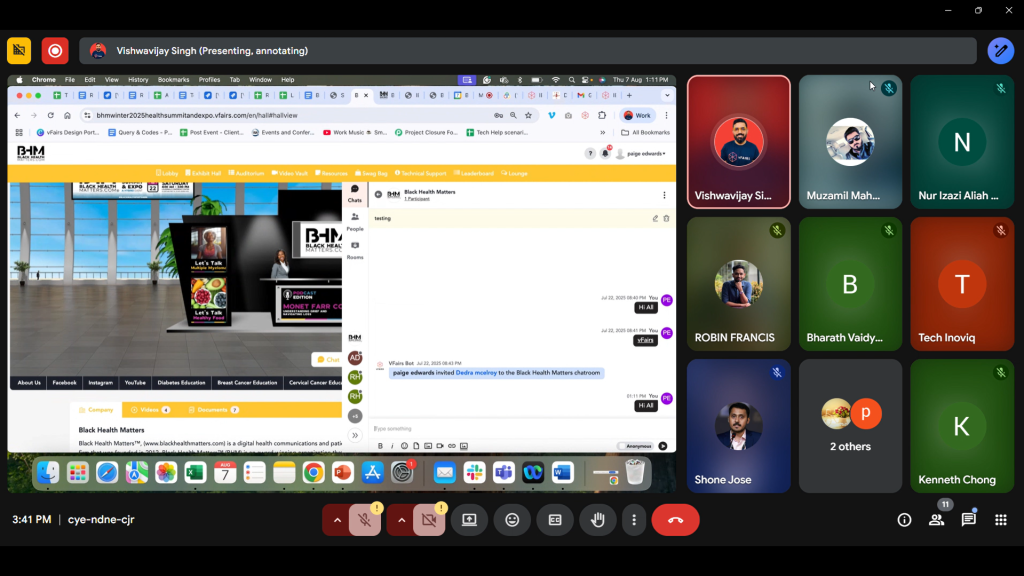Open All Bookmarks folder in Chrome
The image size is (1024, 576).
tap(645, 133)
